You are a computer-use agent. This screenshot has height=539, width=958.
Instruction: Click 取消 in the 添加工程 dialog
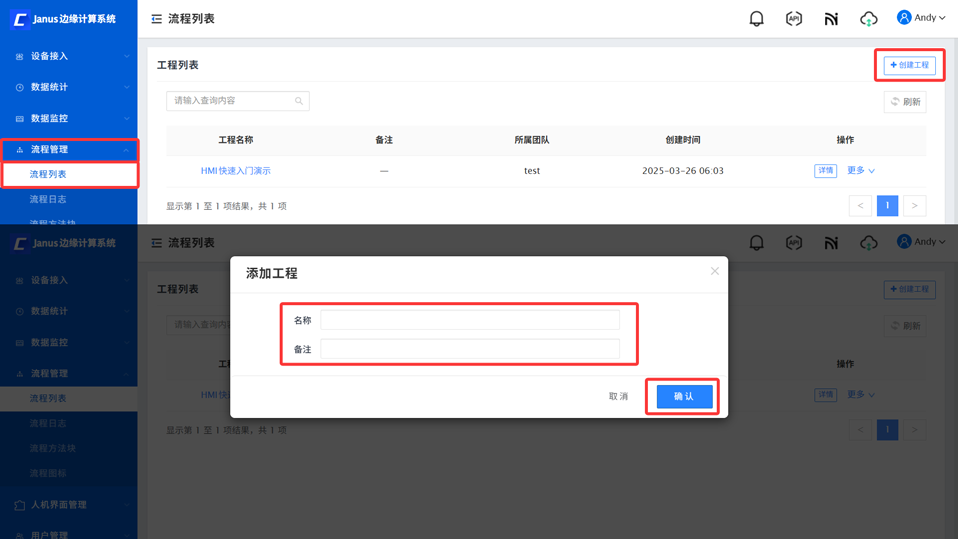pos(618,397)
